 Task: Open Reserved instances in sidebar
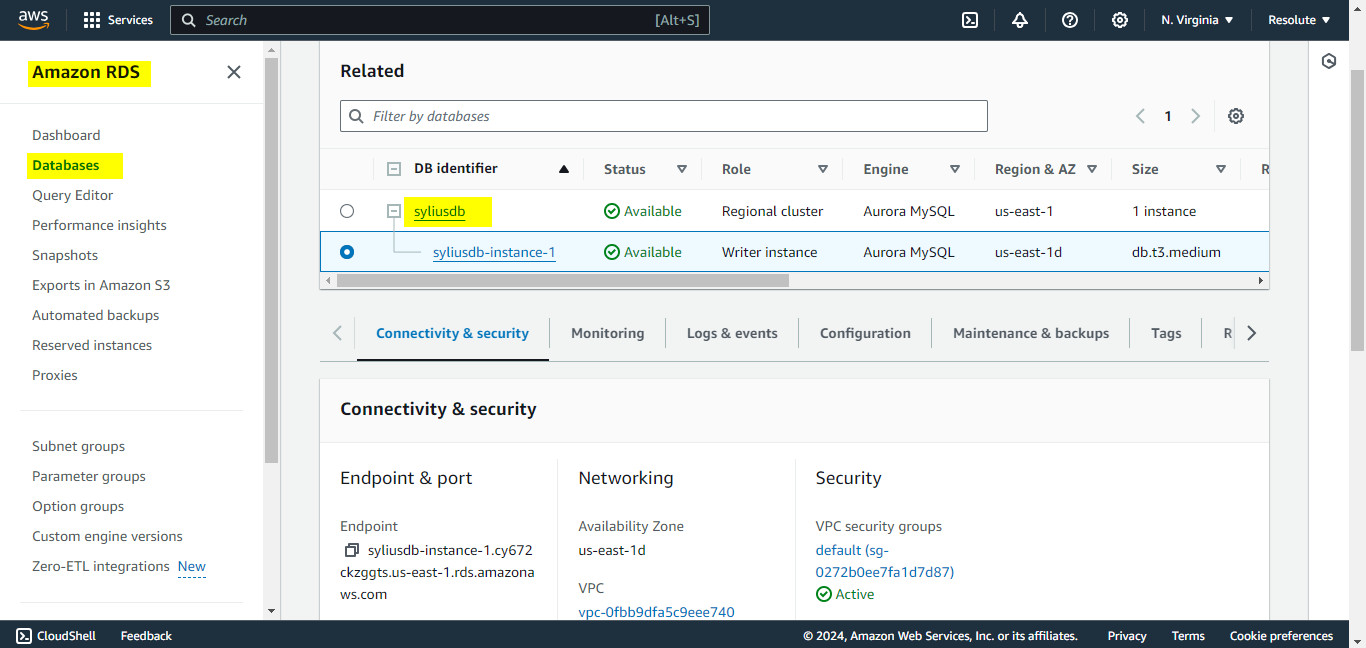click(92, 345)
